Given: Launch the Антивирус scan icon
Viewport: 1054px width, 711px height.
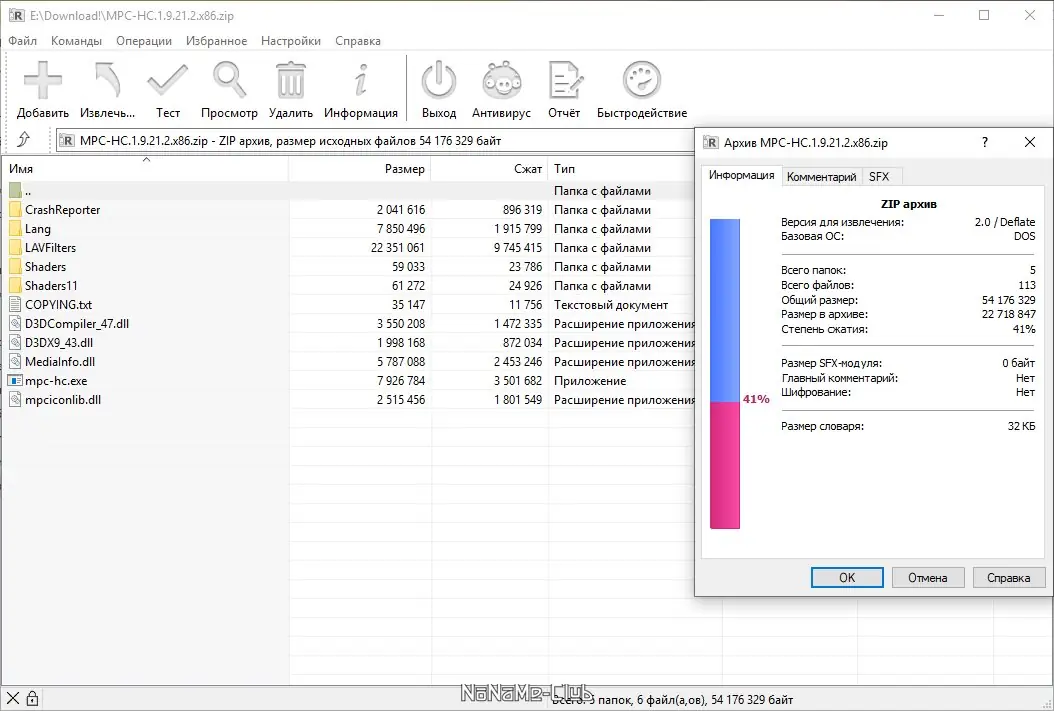Looking at the screenshot, I should tap(501, 81).
